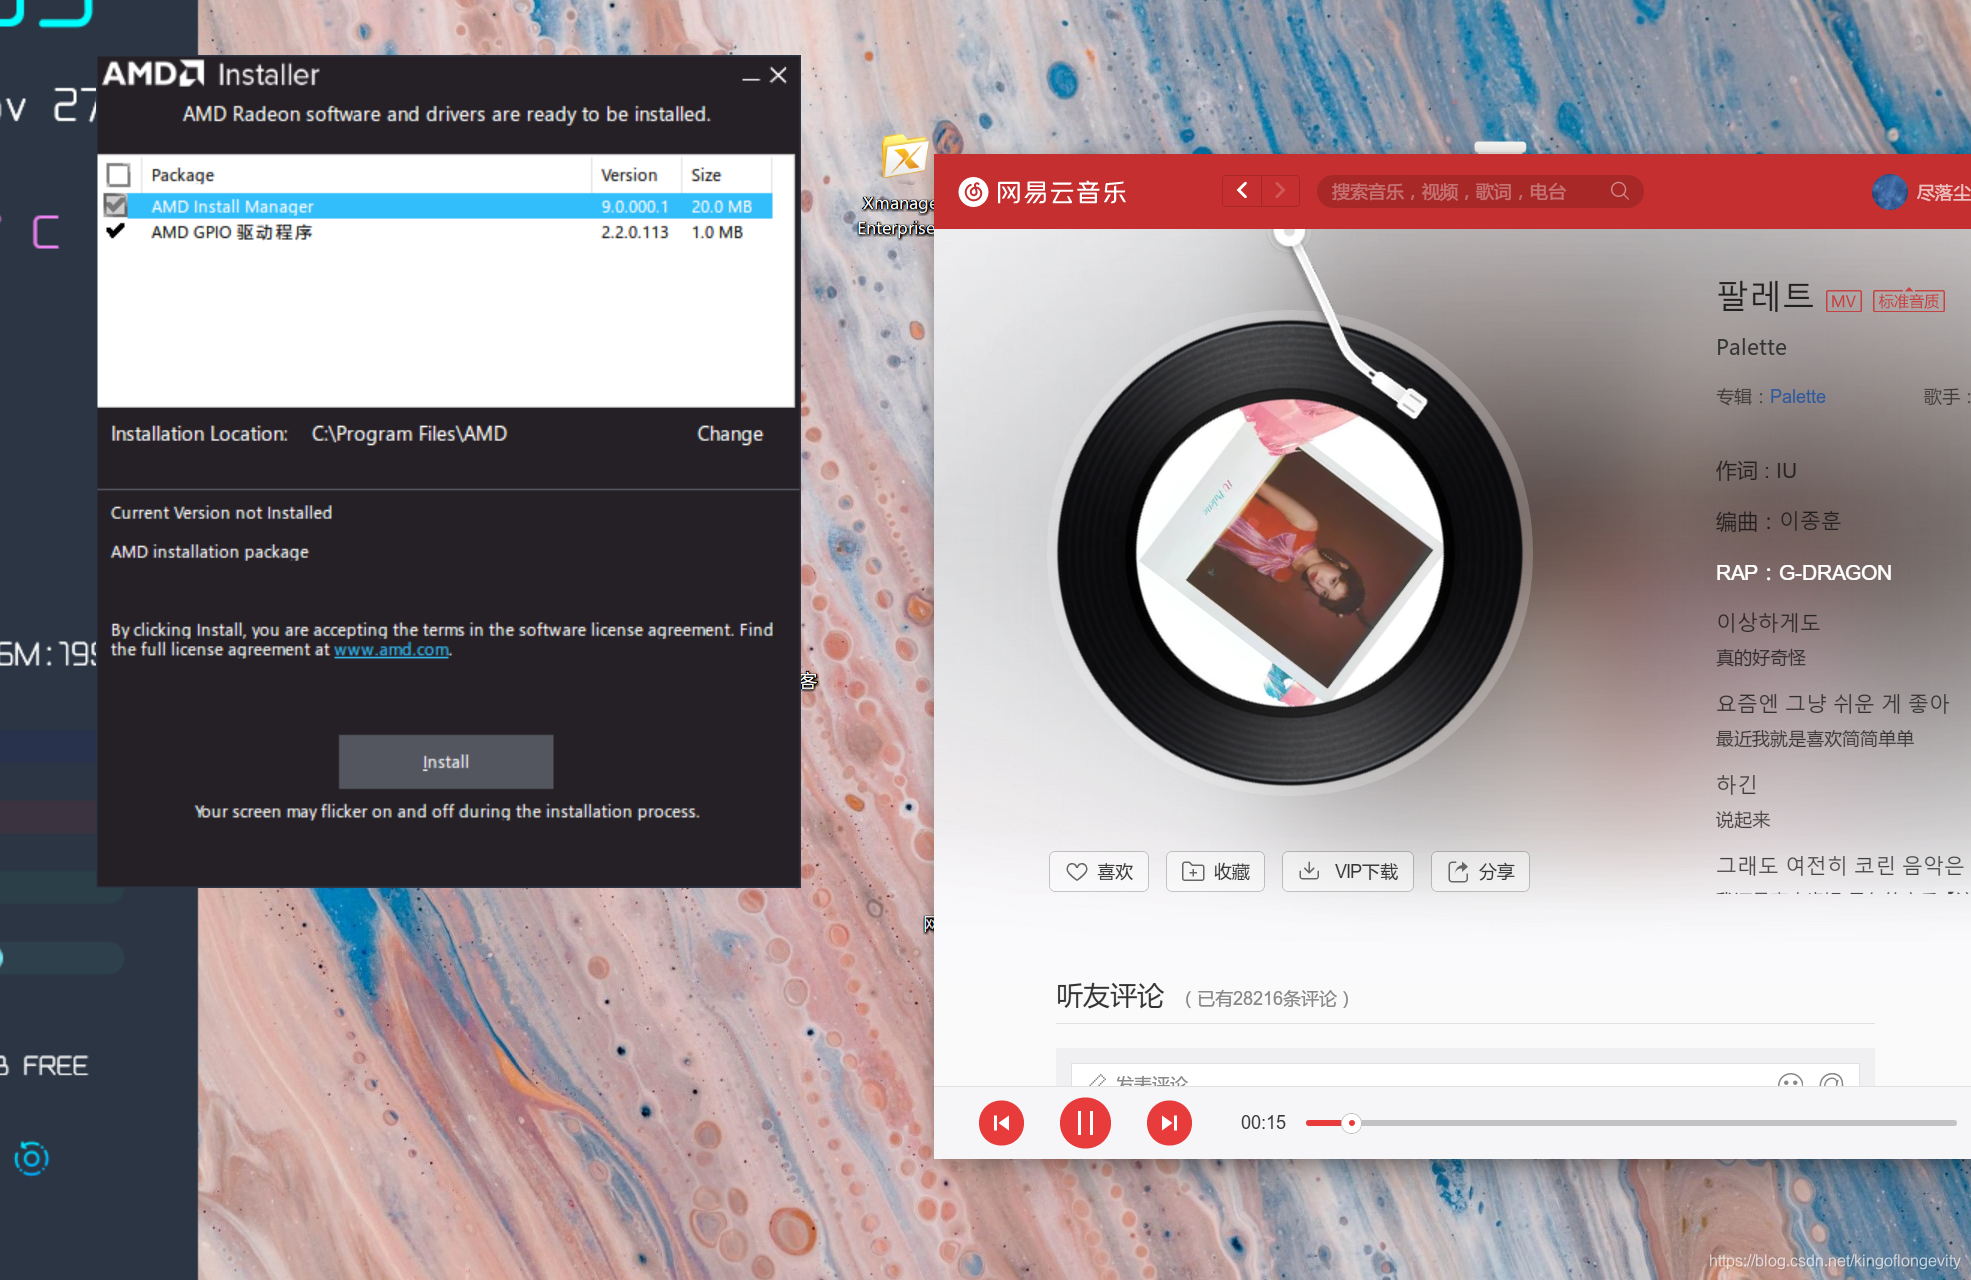
Task: Click the search magnifier icon
Action: point(1619,191)
